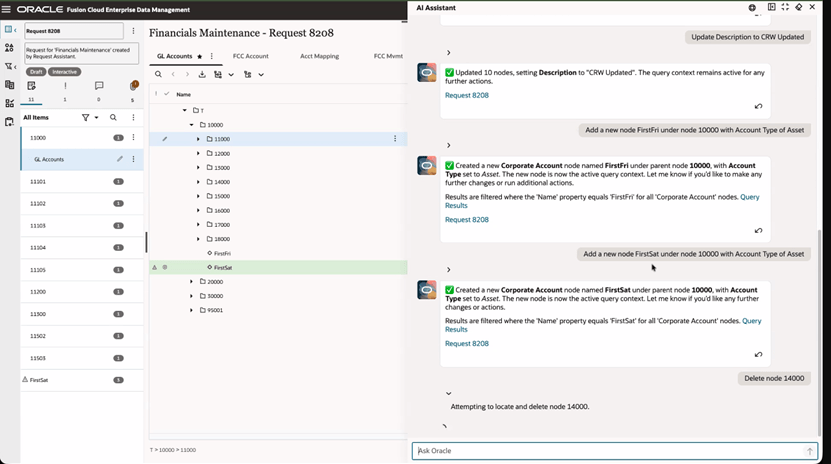Select the FirstSat node in the tree

click(223, 267)
